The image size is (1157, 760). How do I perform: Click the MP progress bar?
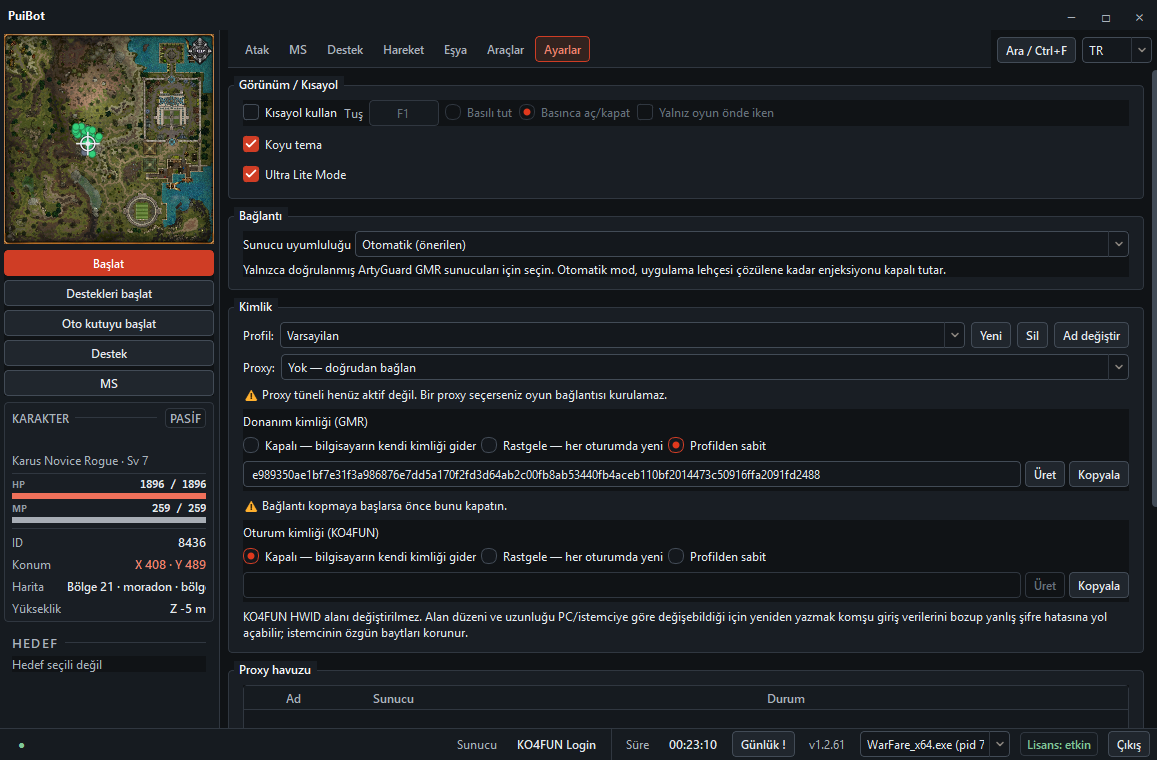(109, 520)
